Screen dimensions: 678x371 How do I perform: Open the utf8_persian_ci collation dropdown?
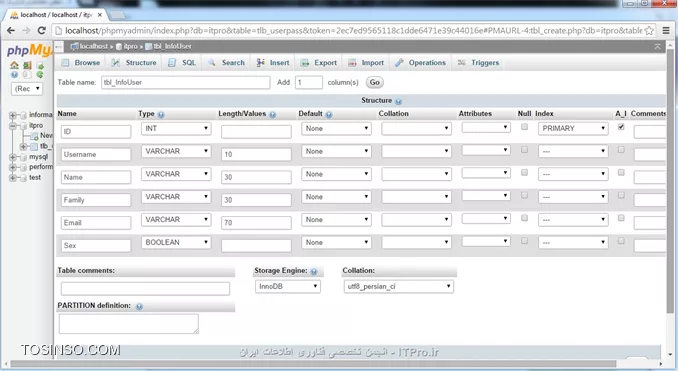[x=399, y=286]
